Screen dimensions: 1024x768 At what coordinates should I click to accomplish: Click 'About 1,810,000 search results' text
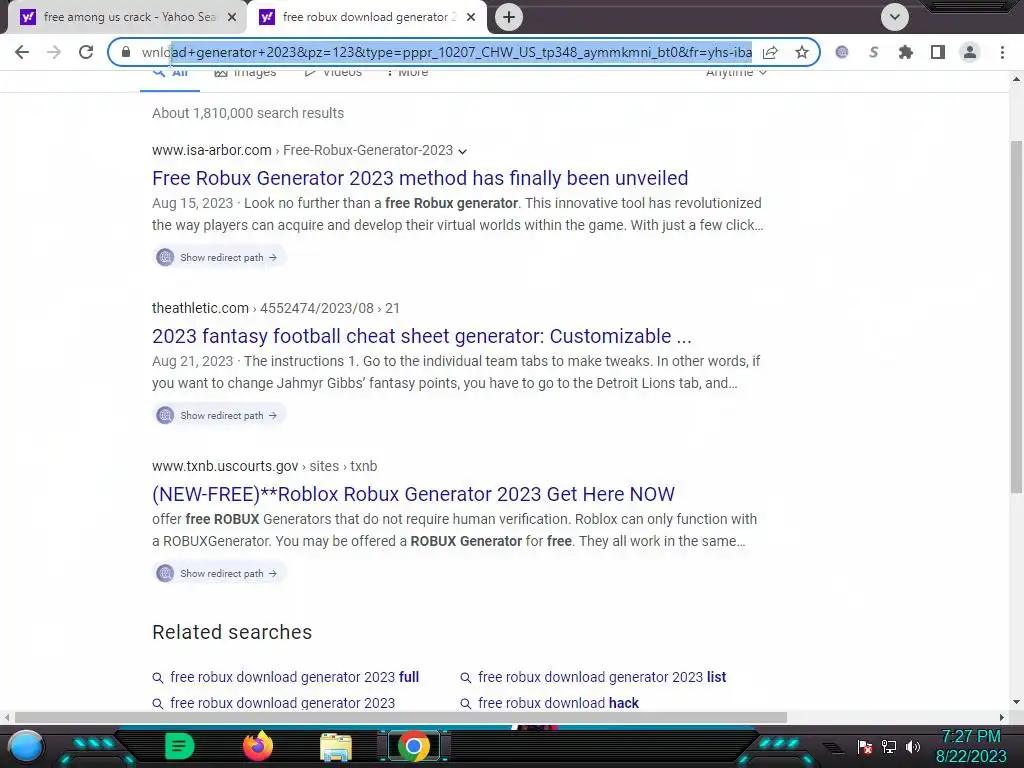(248, 113)
